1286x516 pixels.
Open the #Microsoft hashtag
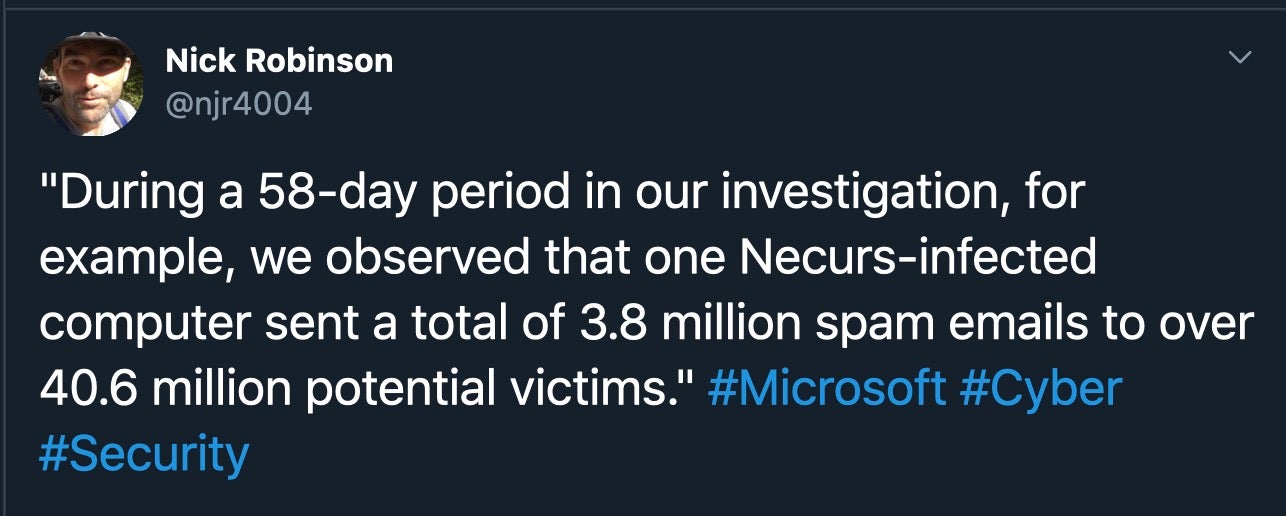pyautogui.click(x=826, y=389)
